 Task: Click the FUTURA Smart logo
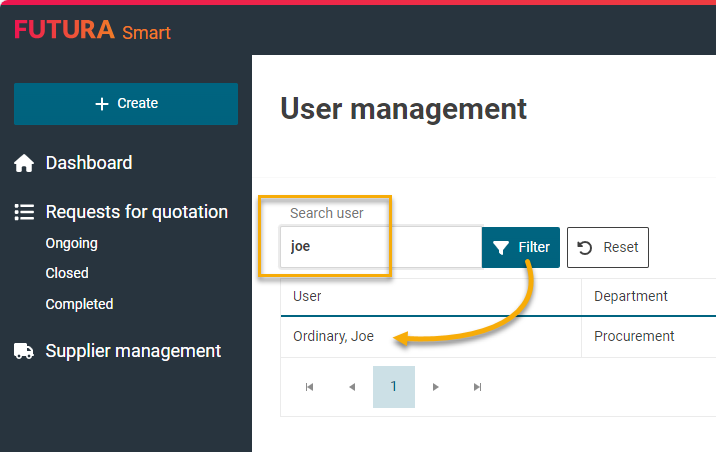coord(92,31)
